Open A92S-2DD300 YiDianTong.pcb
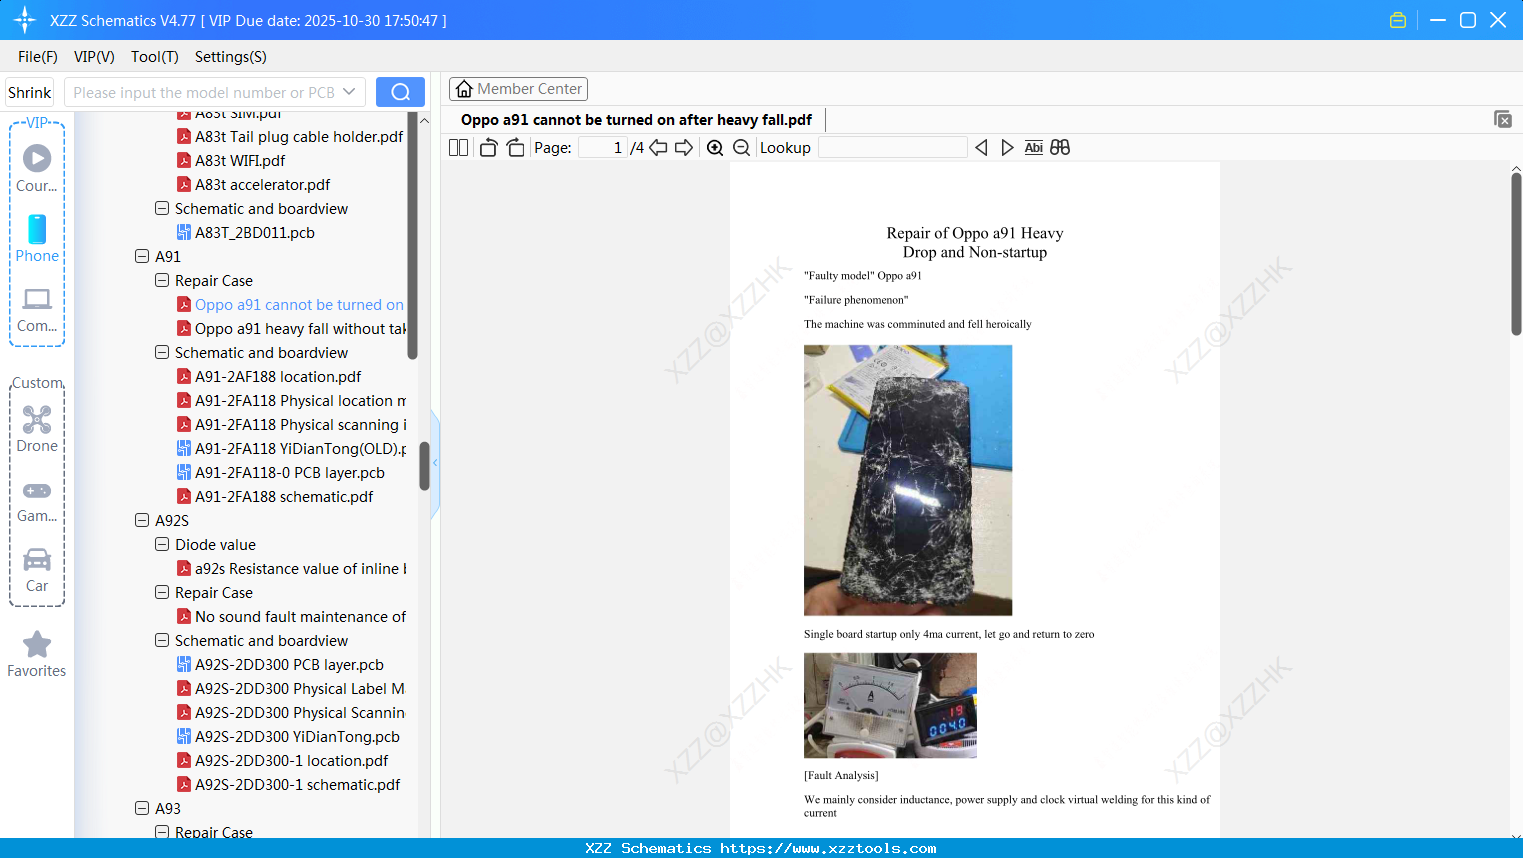The height and width of the screenshot is (858, 1523). point(297,736)
